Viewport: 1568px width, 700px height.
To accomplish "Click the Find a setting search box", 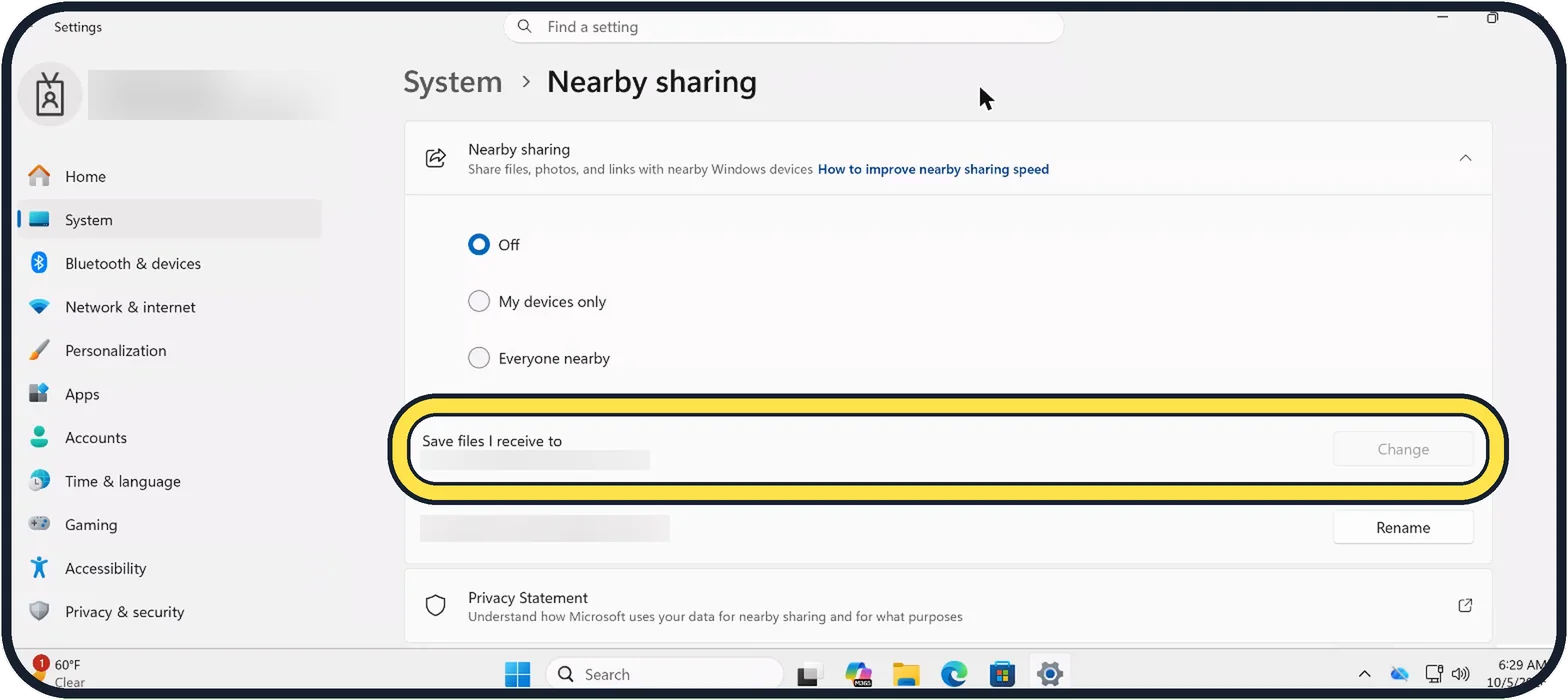I will tap(783, 27).
